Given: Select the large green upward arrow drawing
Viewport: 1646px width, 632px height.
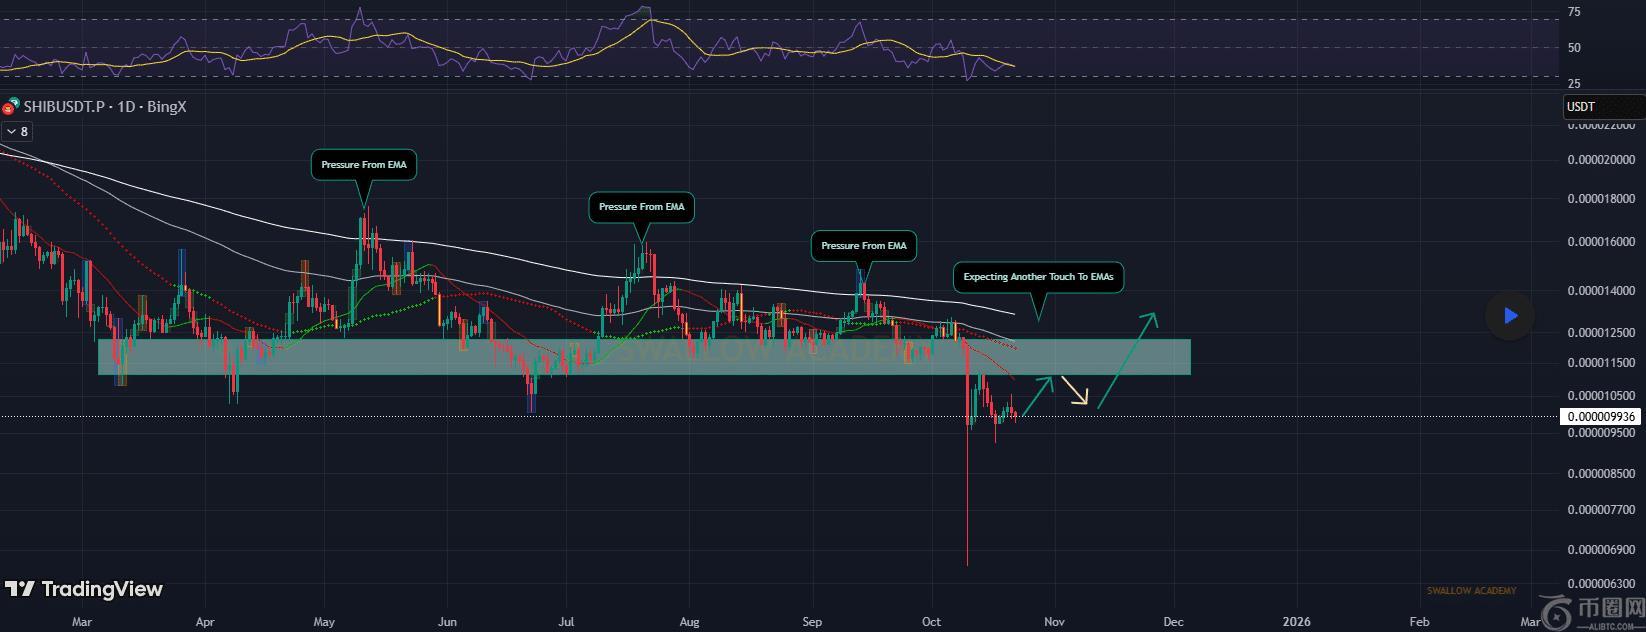Looking at the screenshot, I should coord(1128,361).
